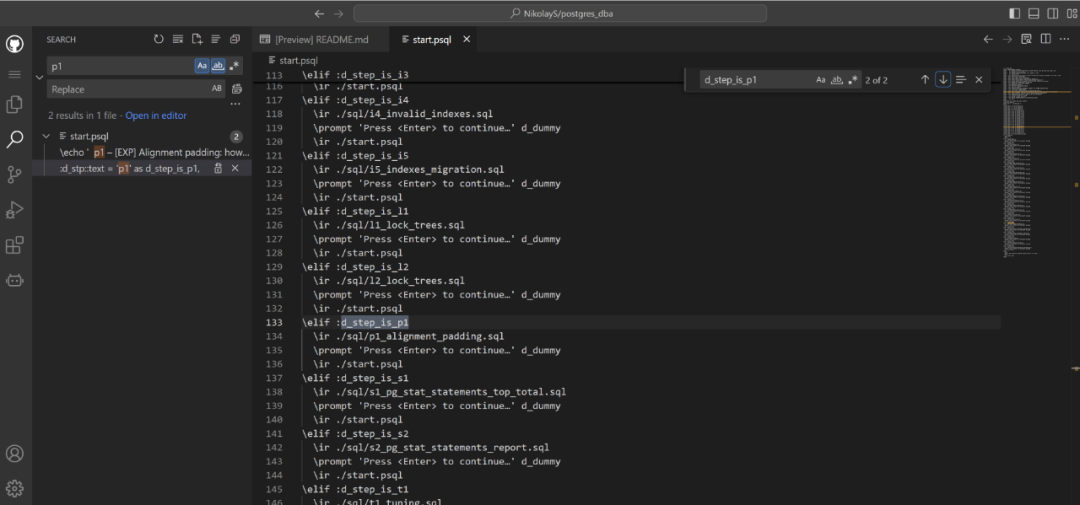
Task: Open the GitHub menu icon
Action: (15, 45)
